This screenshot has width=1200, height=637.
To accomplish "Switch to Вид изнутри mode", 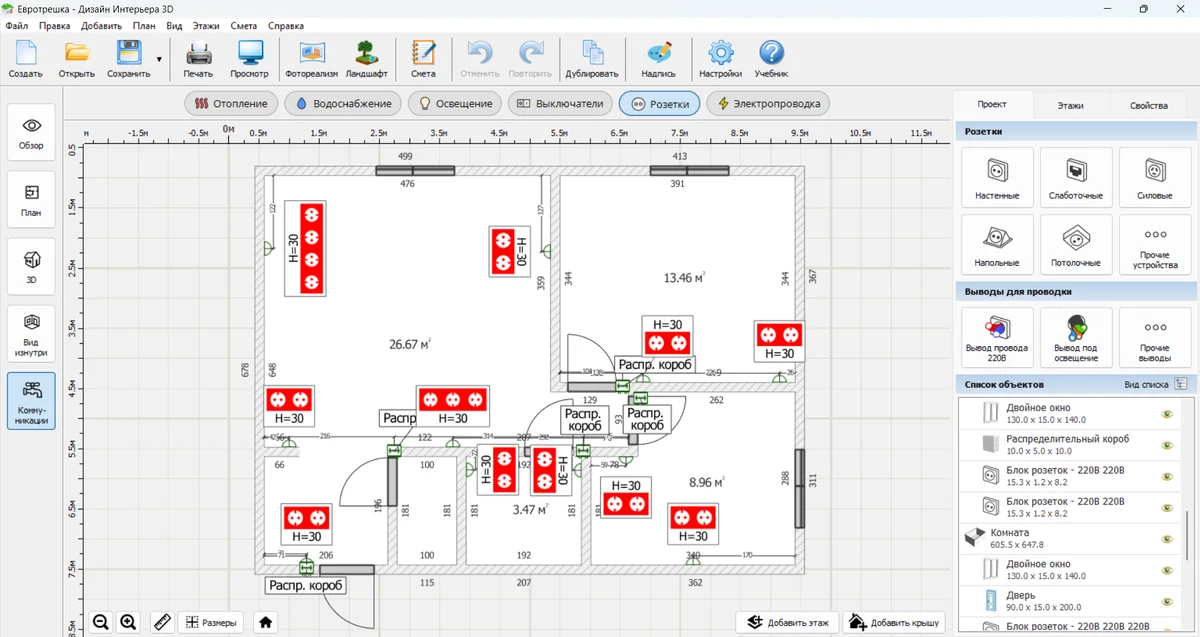I will point(31,333).
